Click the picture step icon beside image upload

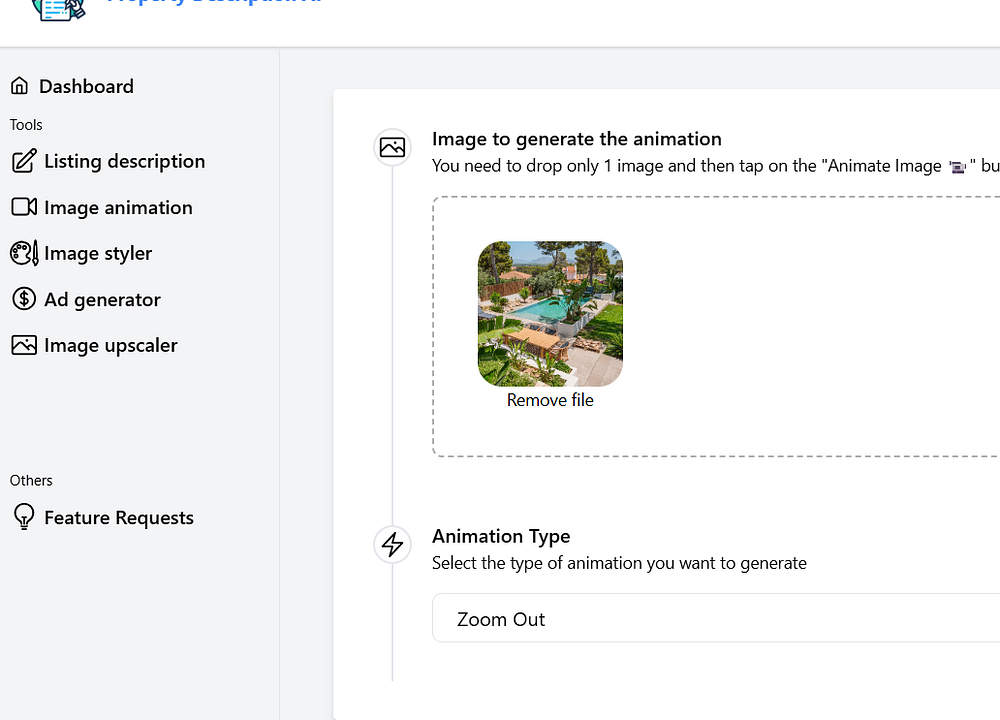coord(392,147)
